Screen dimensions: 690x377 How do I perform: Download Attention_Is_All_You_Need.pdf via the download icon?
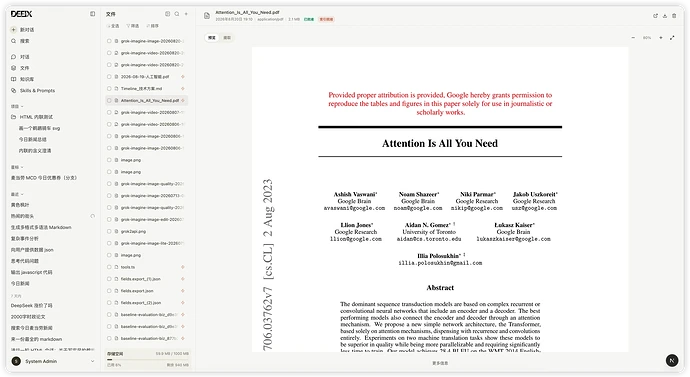(664, 16)
